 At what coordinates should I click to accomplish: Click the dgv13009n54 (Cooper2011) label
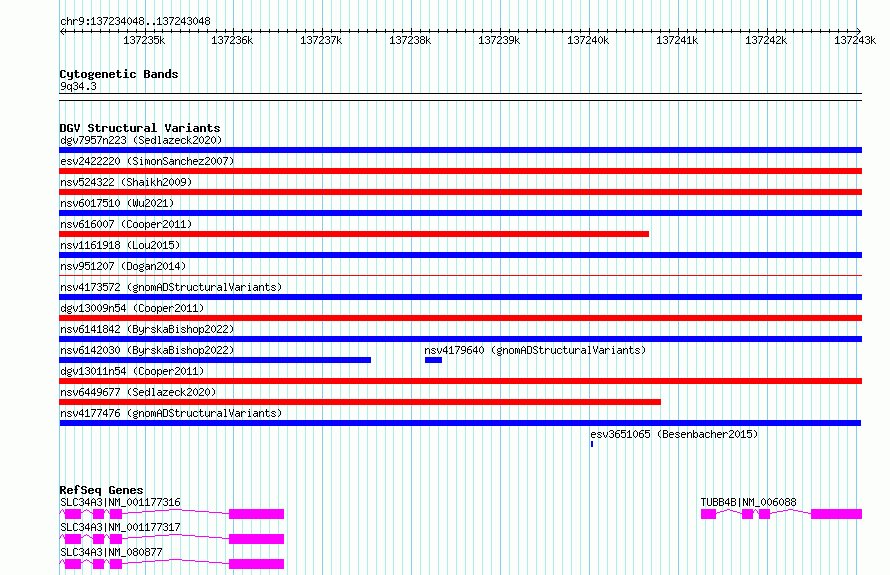tap(132, 308)
